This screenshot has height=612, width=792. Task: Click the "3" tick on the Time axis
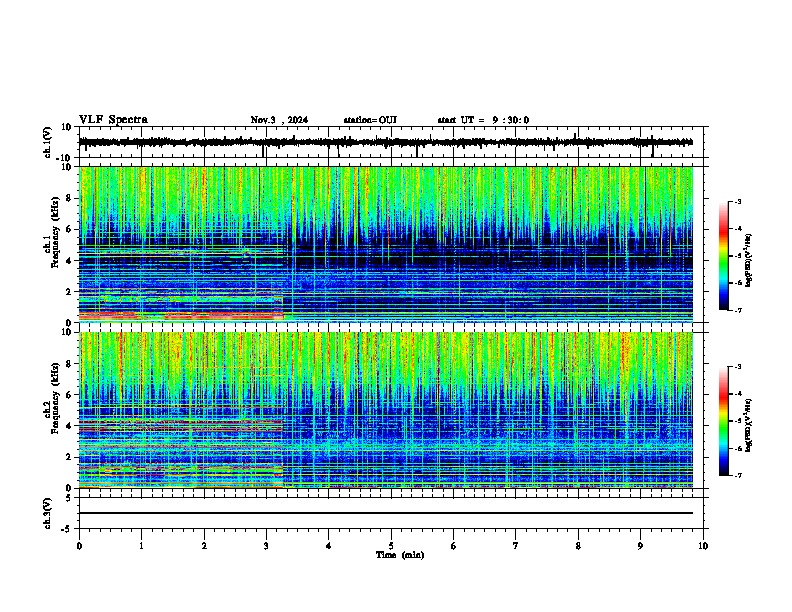(266, 546)
